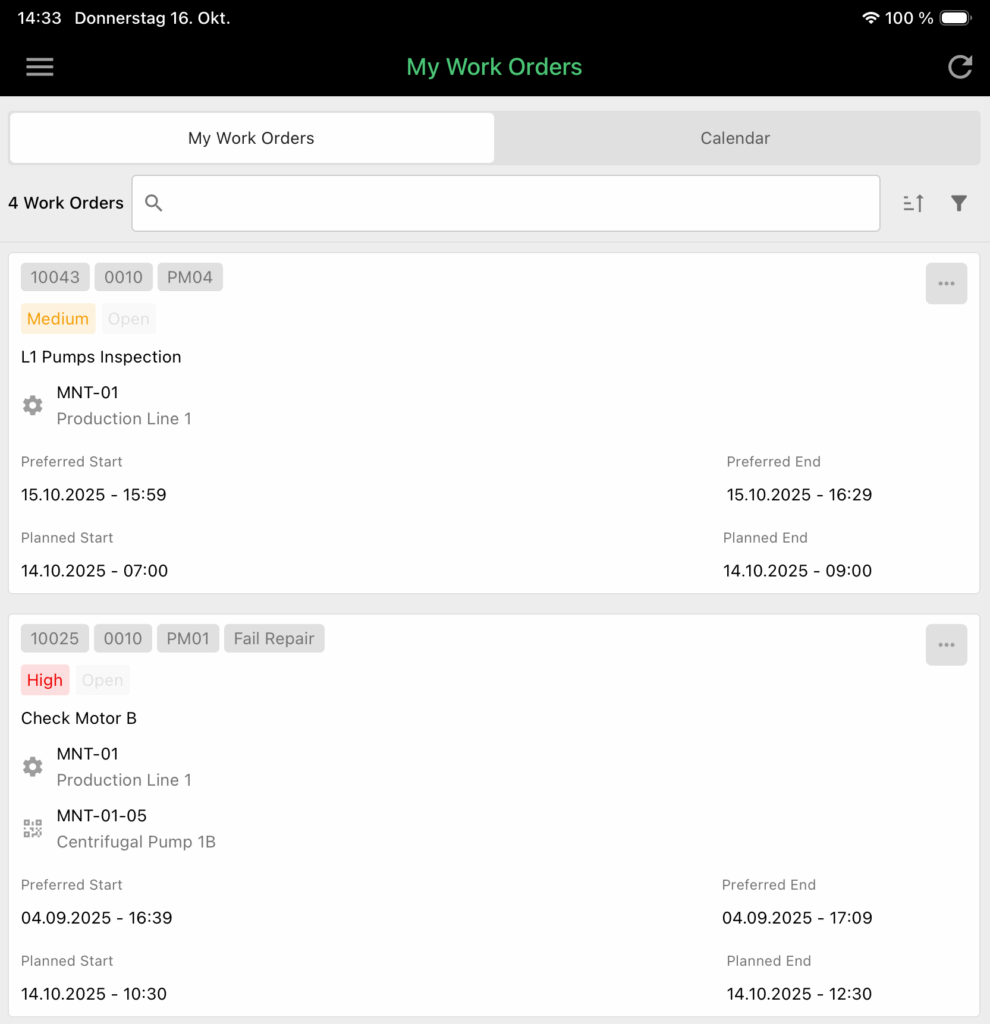This screenshot has width=990, height=1024.
Task: Open the Check Motor B work order
Action: [x=79, y=718]
